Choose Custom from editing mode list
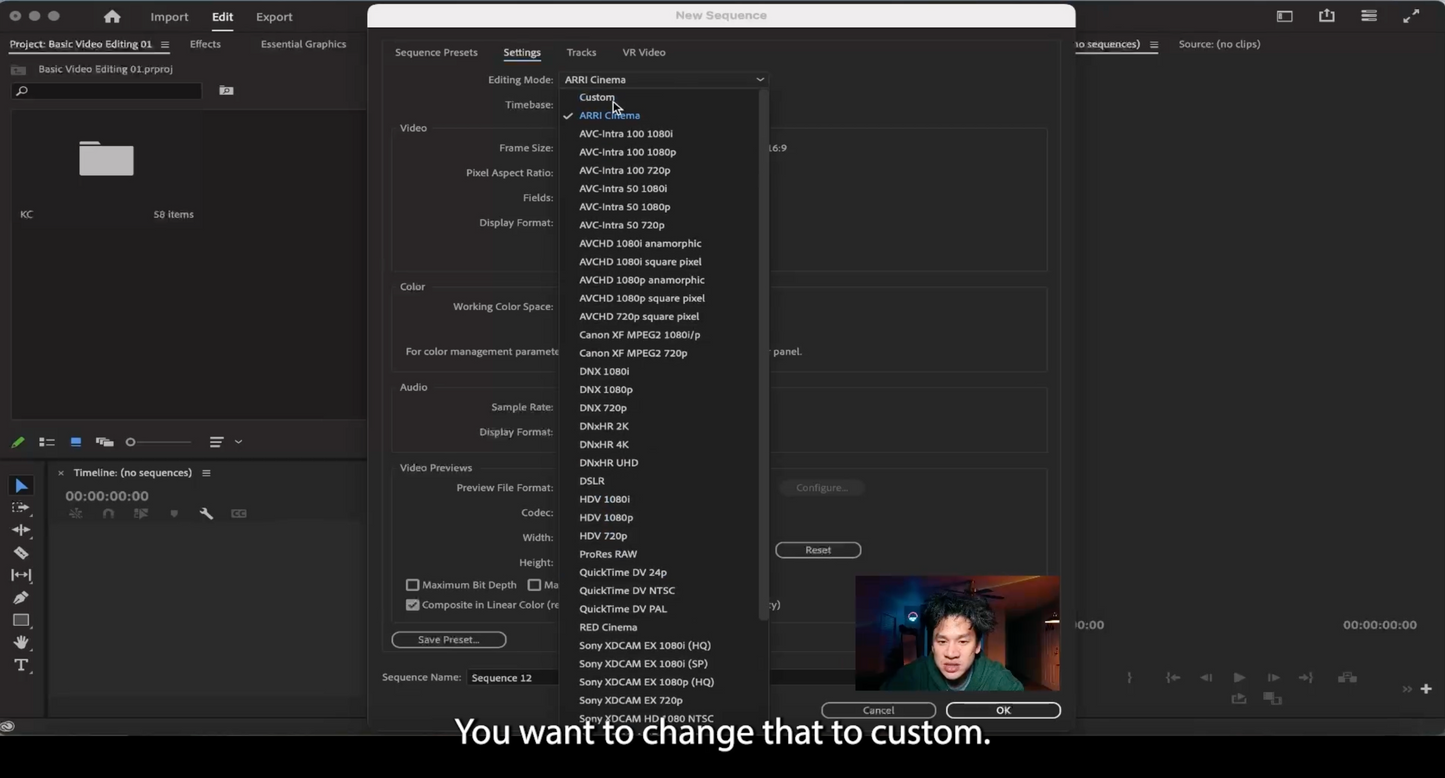This screenshot has width=1445, height=778. 597,97
